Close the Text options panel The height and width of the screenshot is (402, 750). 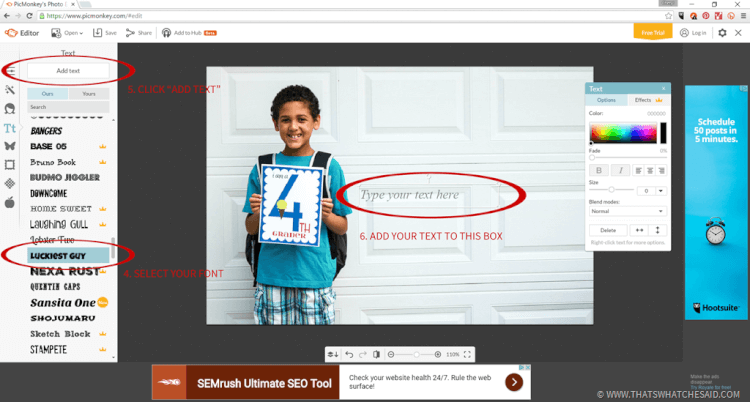pos(663,89)
